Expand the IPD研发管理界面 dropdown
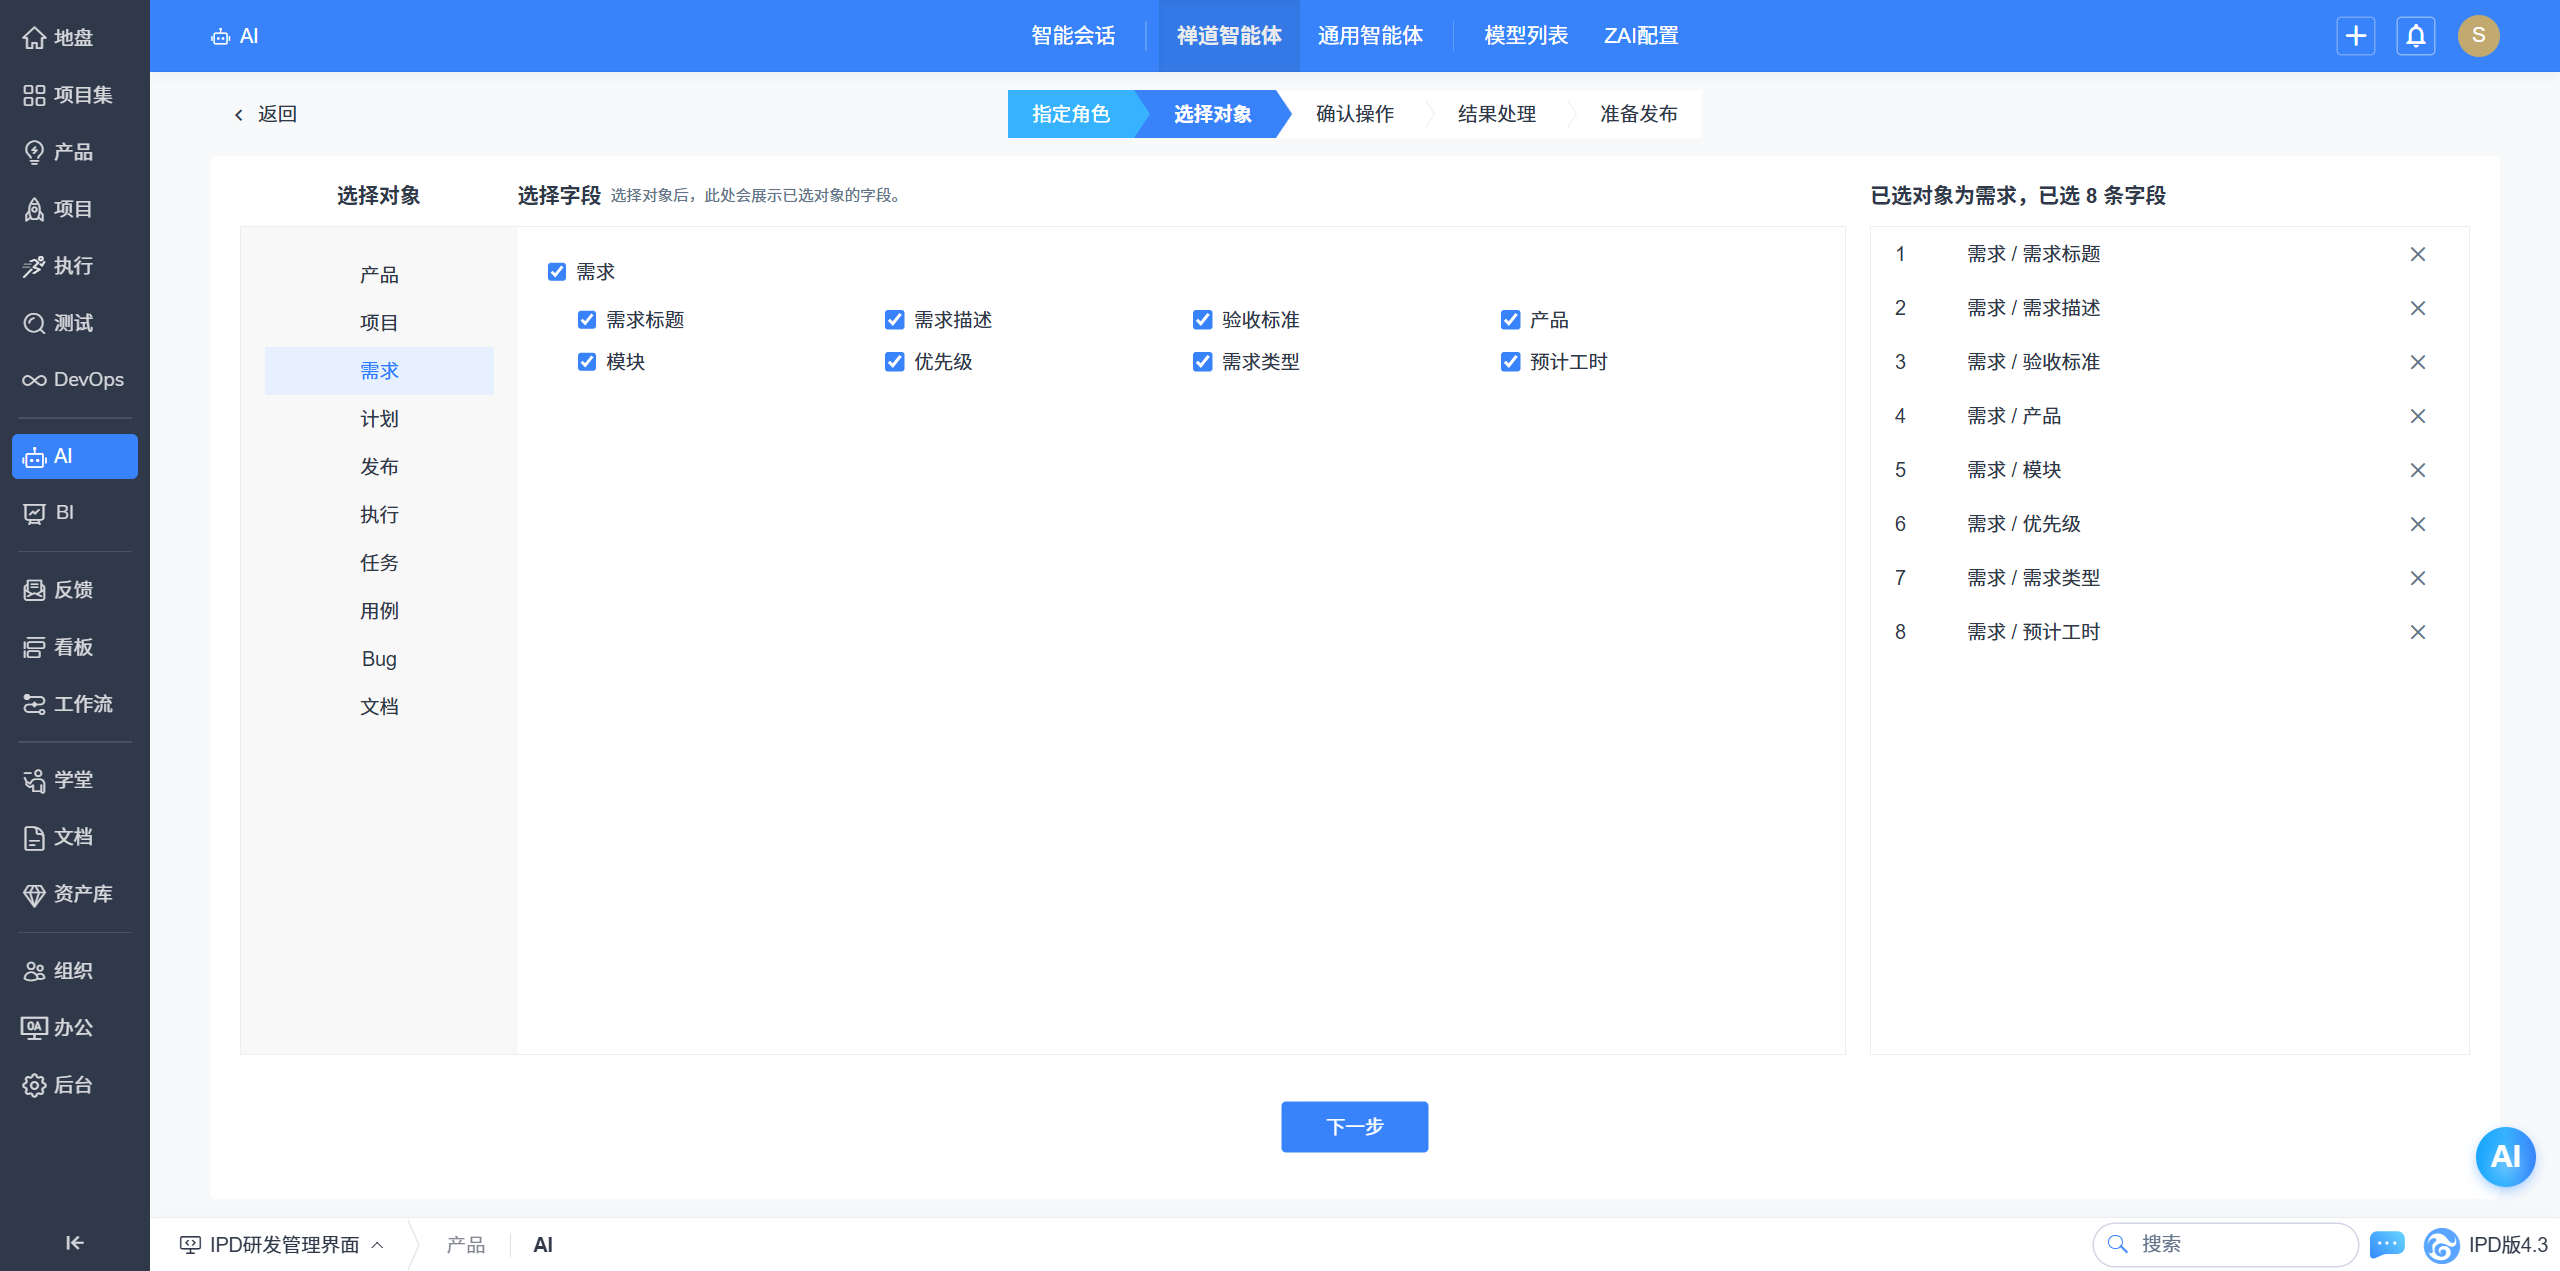Viewport: 2560px width, 1271px height. (283, 1244)
